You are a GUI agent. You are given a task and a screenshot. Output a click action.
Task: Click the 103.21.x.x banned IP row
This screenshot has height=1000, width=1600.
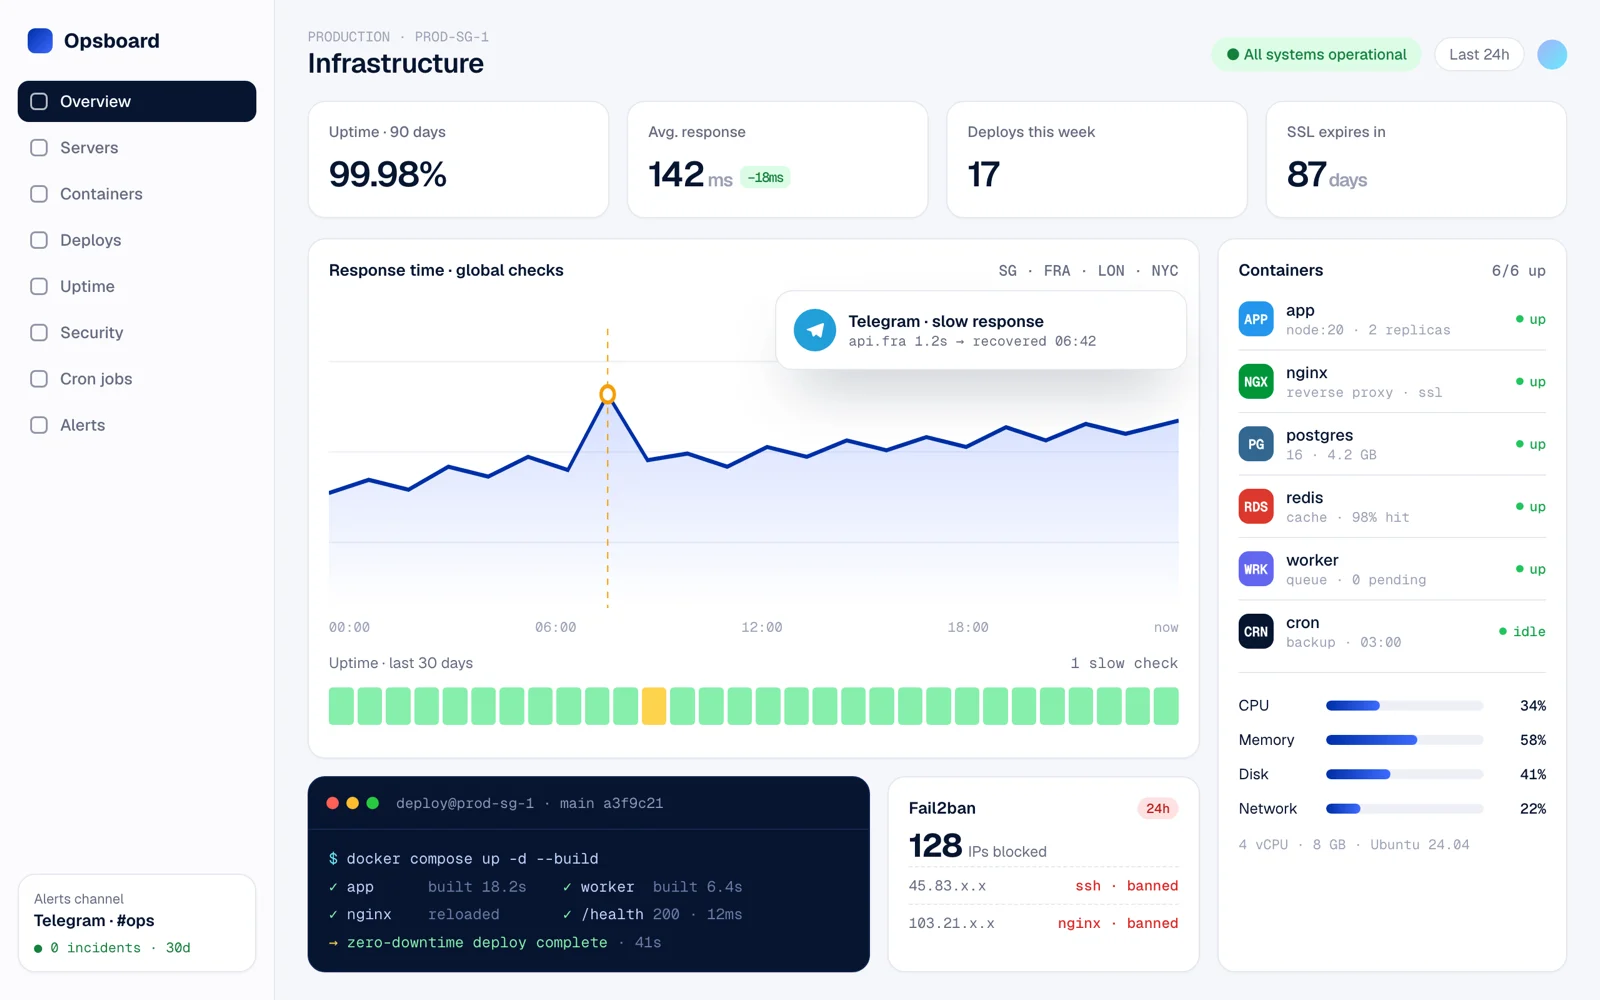coord(1043,923)
